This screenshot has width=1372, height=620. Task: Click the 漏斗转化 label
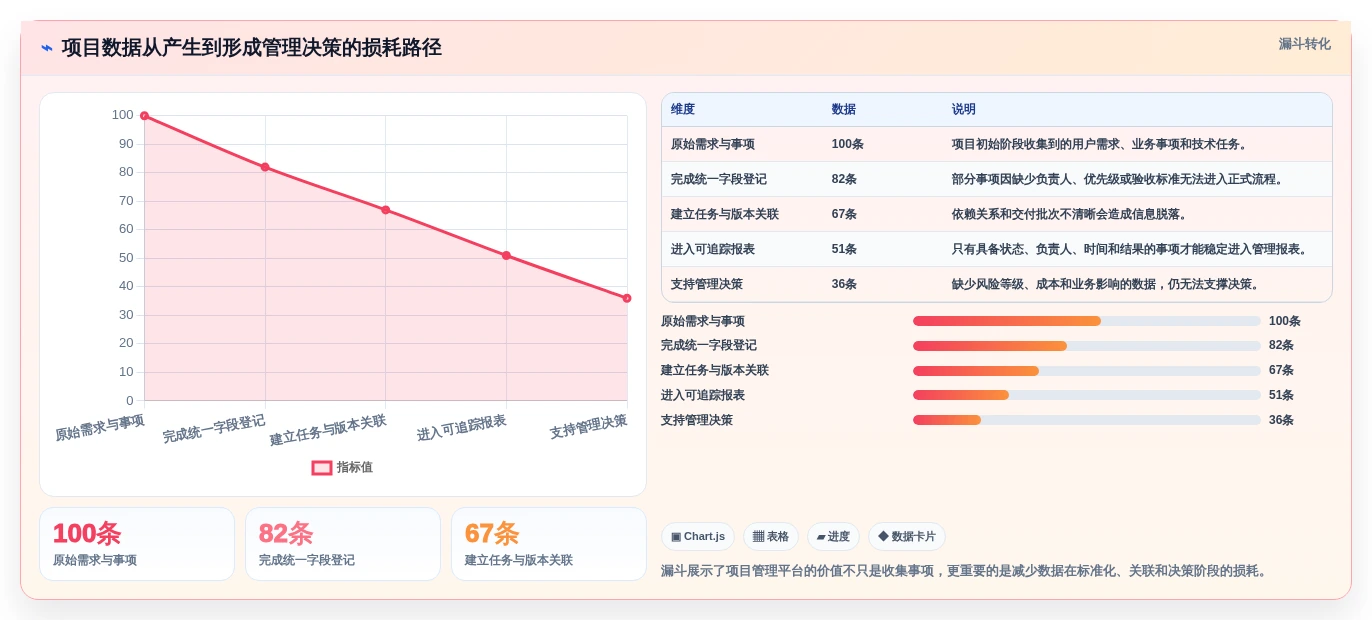tap(1304, 44)
